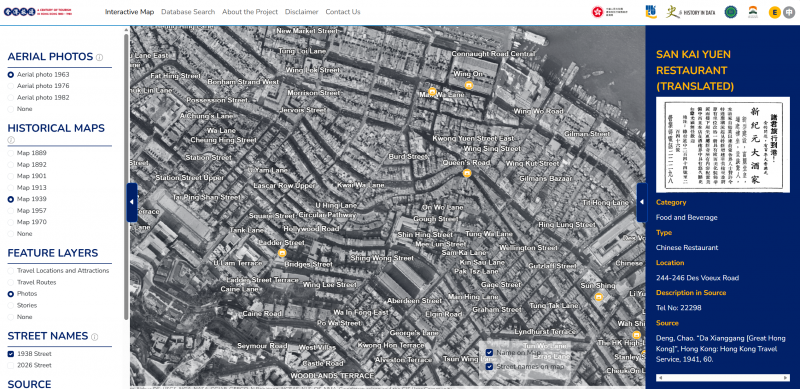
Task: Click left arrow of details panel scrollbar
Action: [660, 378]
